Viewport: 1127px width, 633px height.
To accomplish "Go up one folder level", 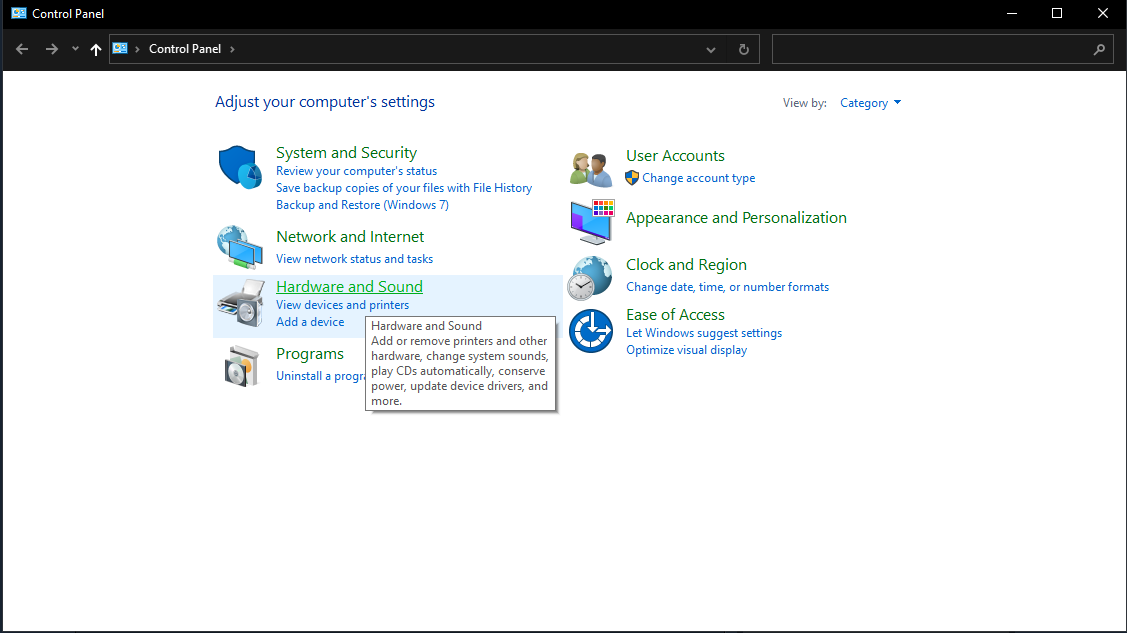I will point(96,49).
